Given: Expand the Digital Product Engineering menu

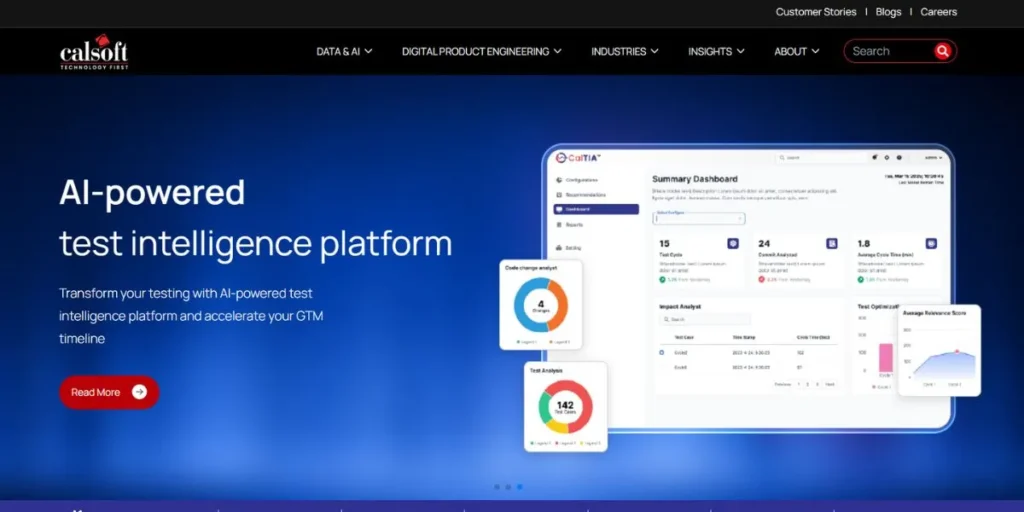Looking at the screenshot, I should pos(481,51).
